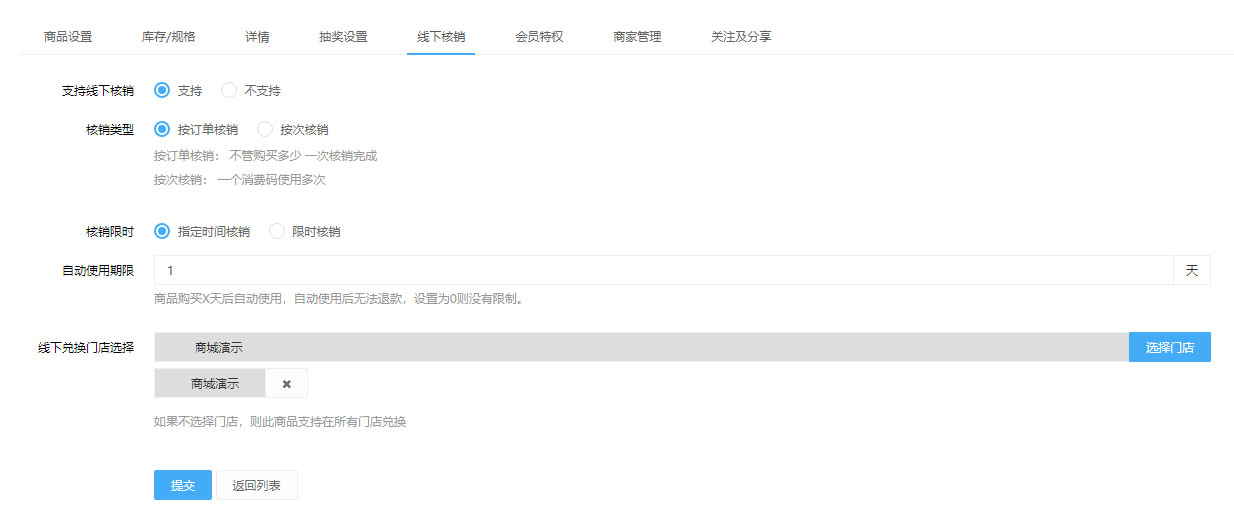Select the 线下核销 tab
Image resolution: width=1234 pixels, height=509 pixels.
441,37
